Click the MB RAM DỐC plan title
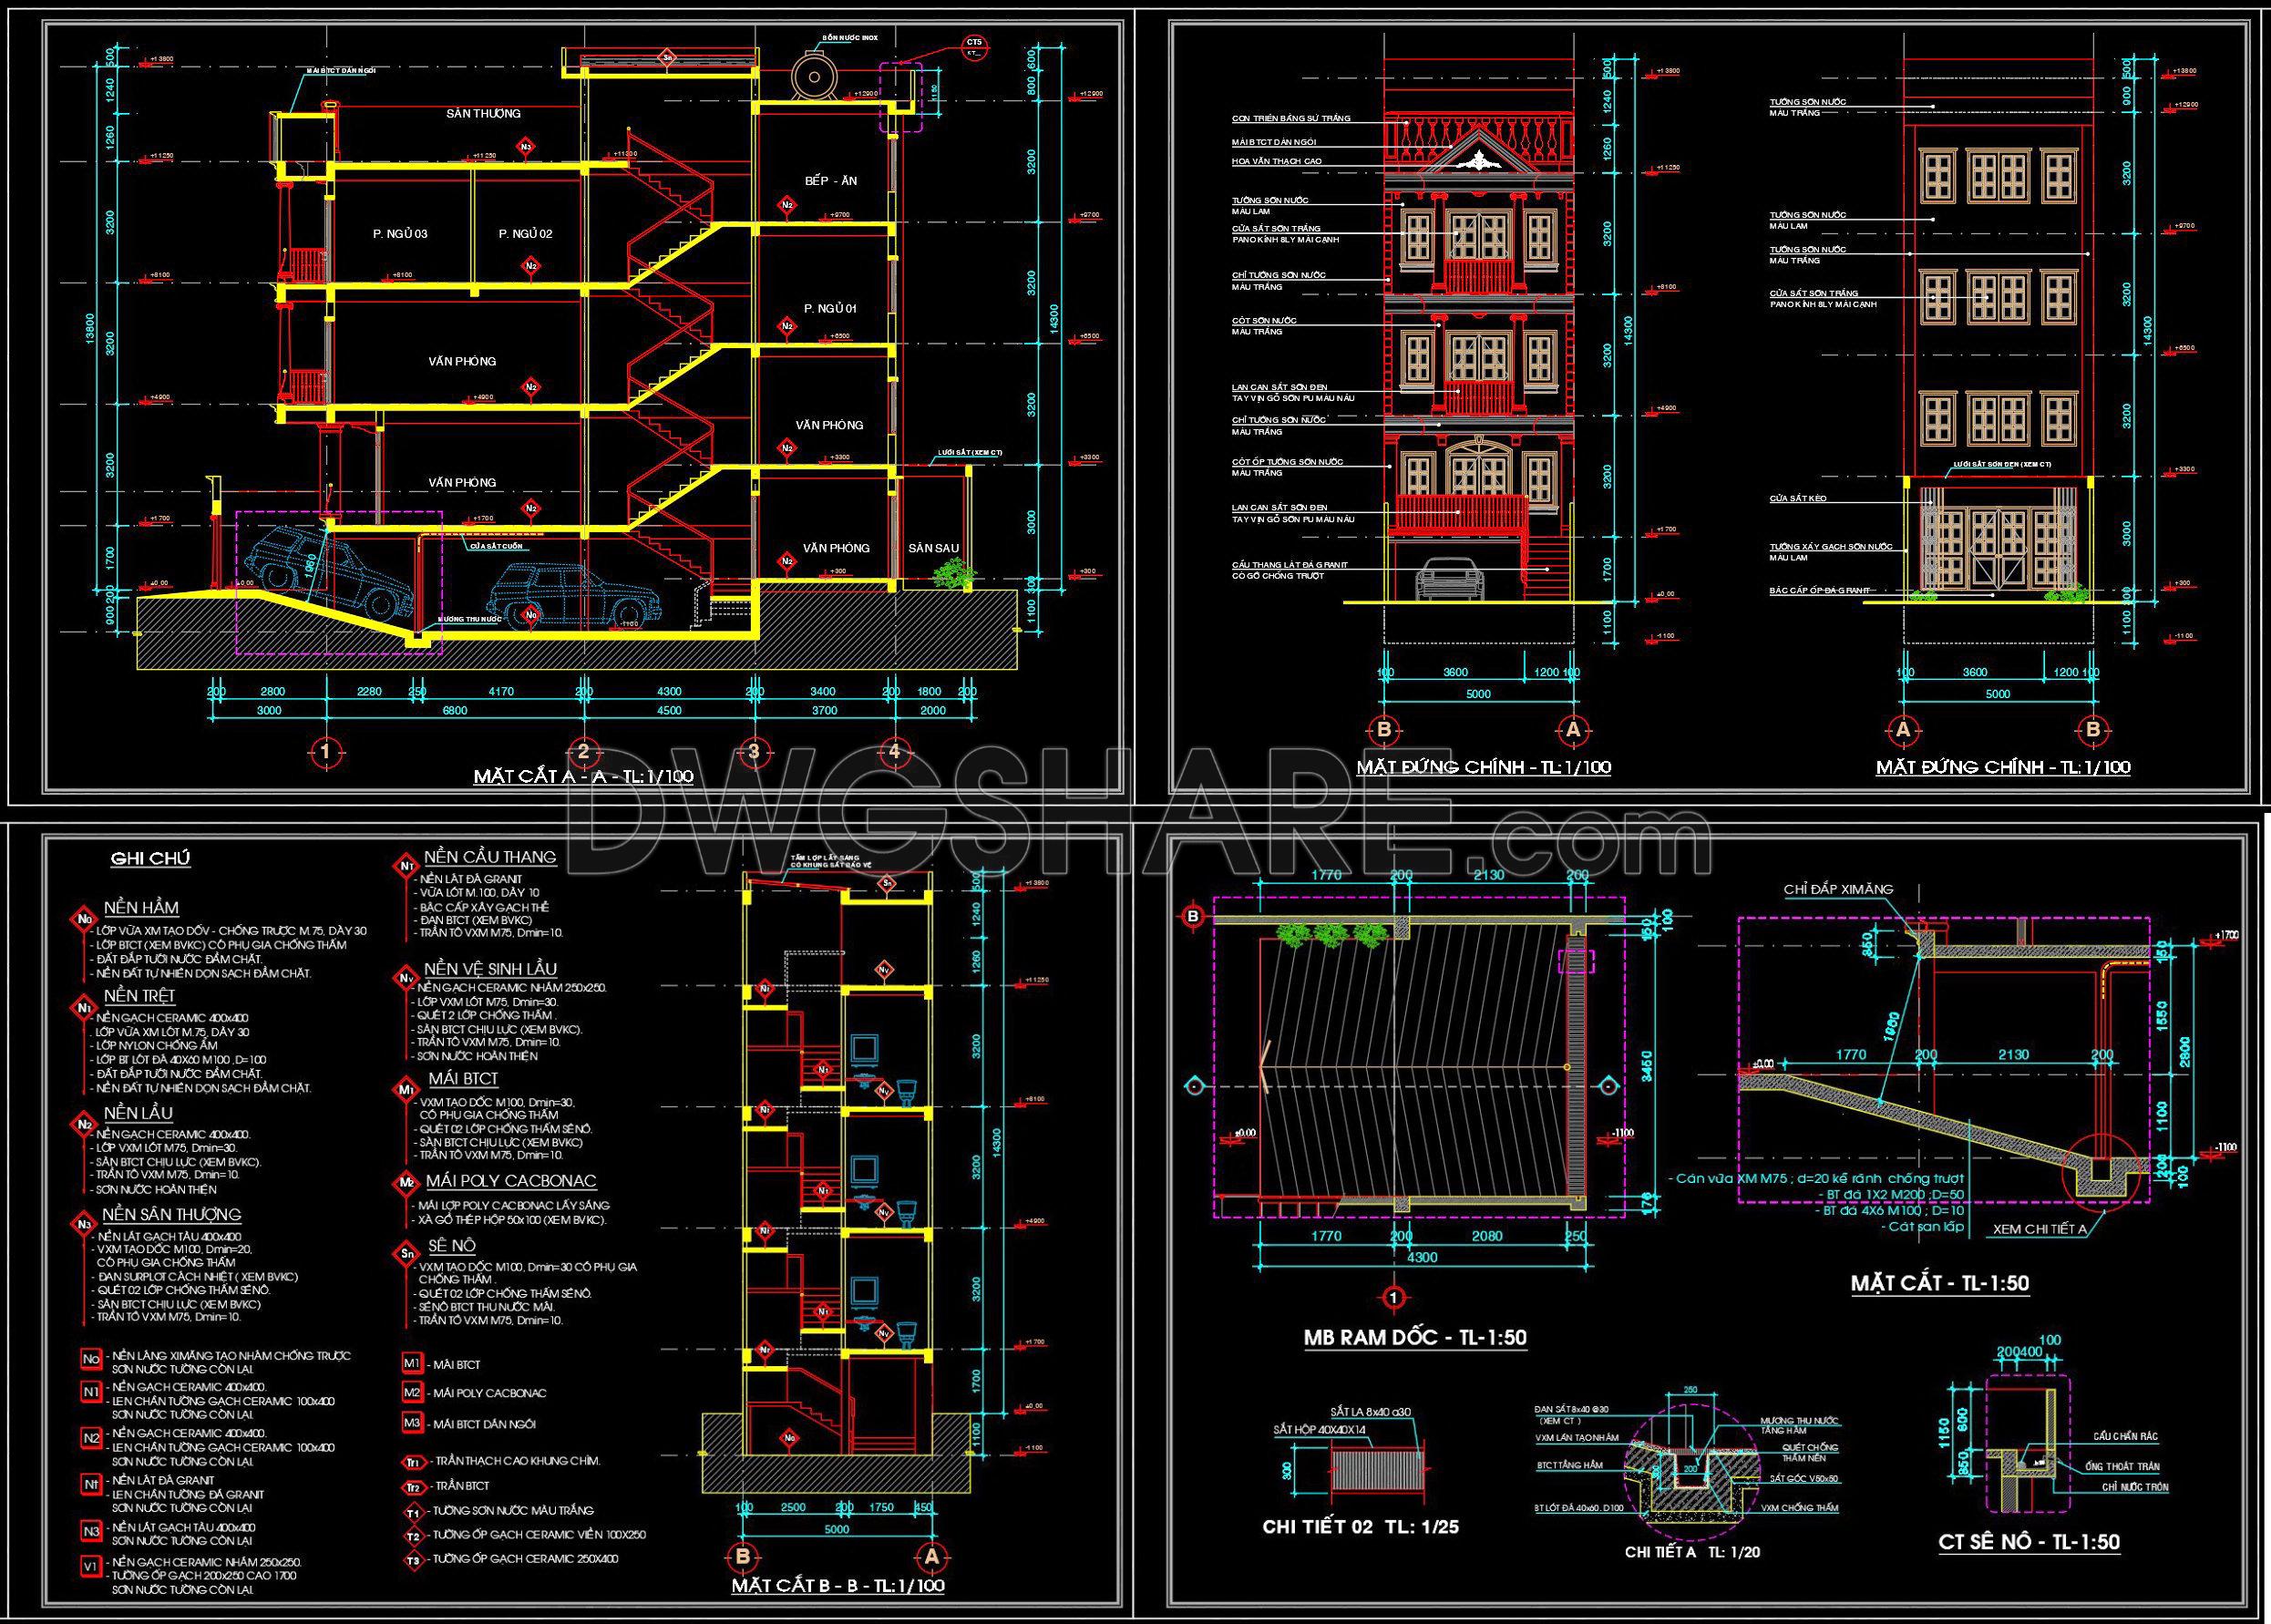2271x1624 pixels. (1414, 1337)
